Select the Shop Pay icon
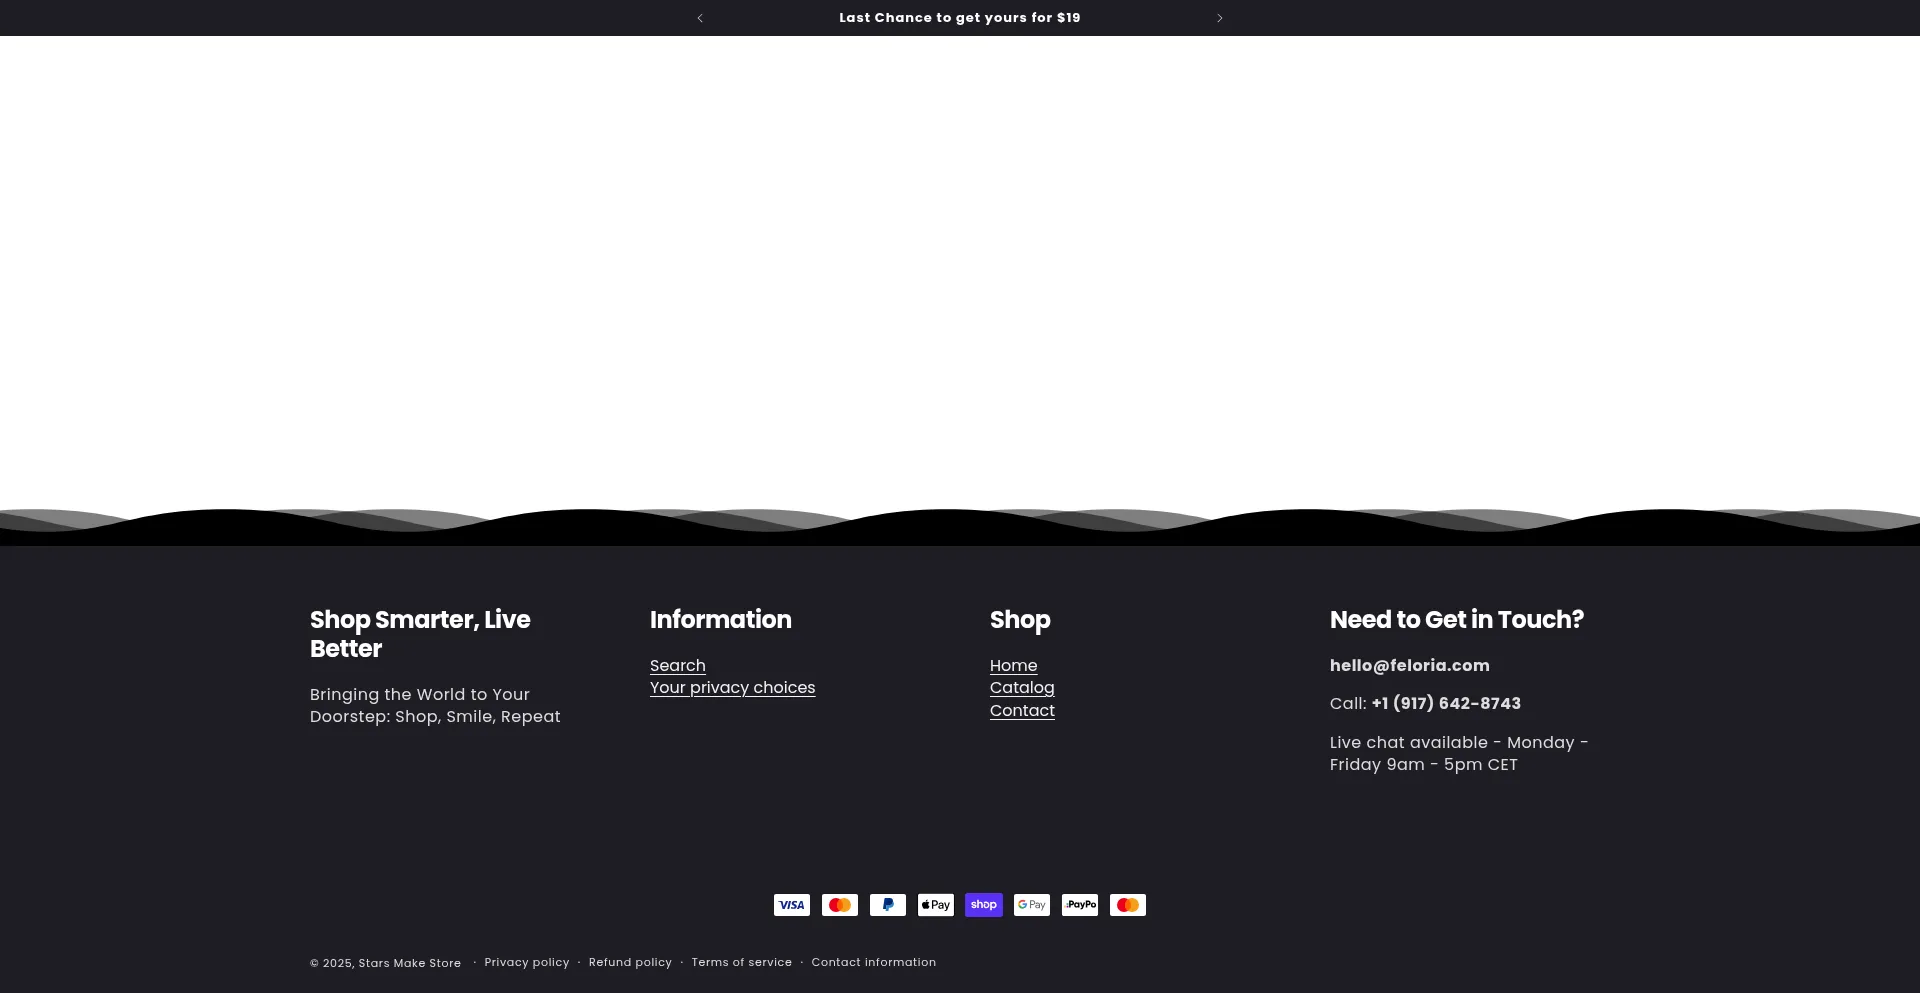This screenshot has width=1920, height=993. pyautogui.click(x=983, y=904)
